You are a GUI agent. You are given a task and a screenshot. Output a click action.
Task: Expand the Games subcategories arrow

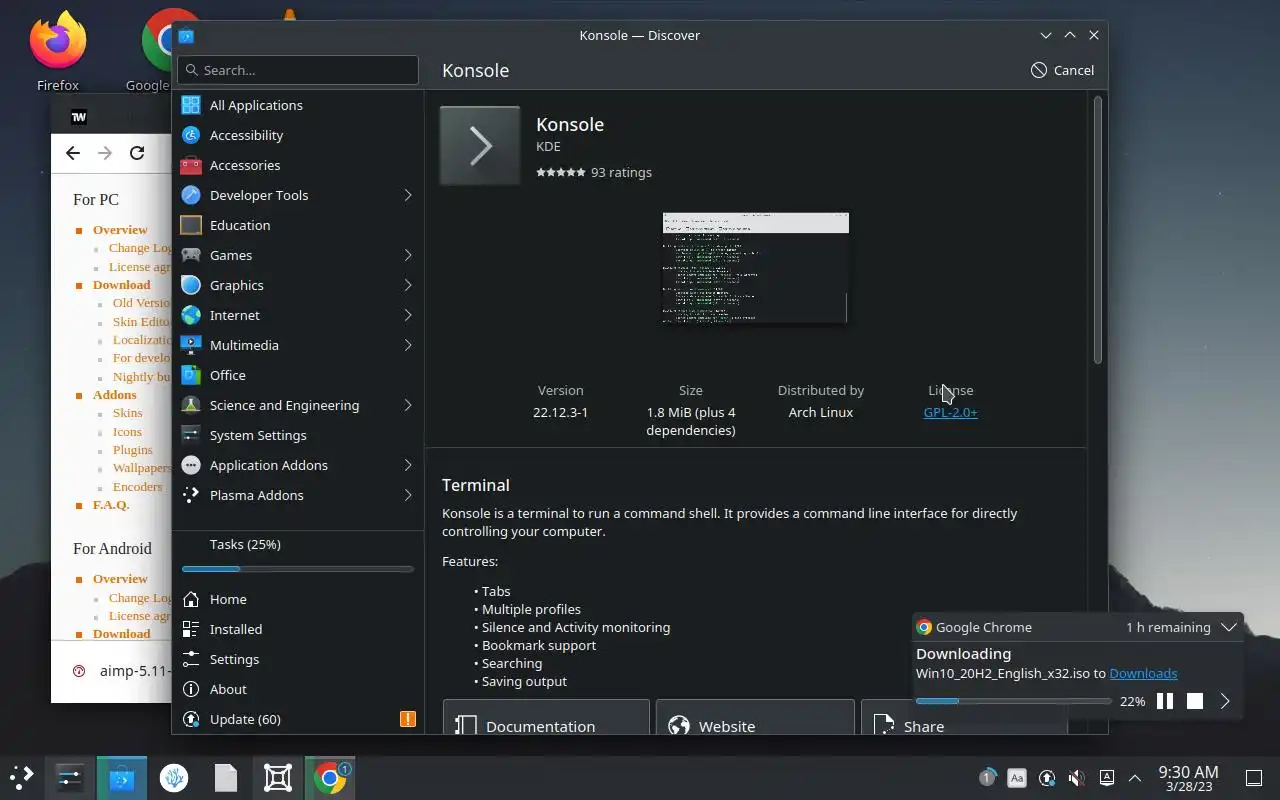pos(408,255)
